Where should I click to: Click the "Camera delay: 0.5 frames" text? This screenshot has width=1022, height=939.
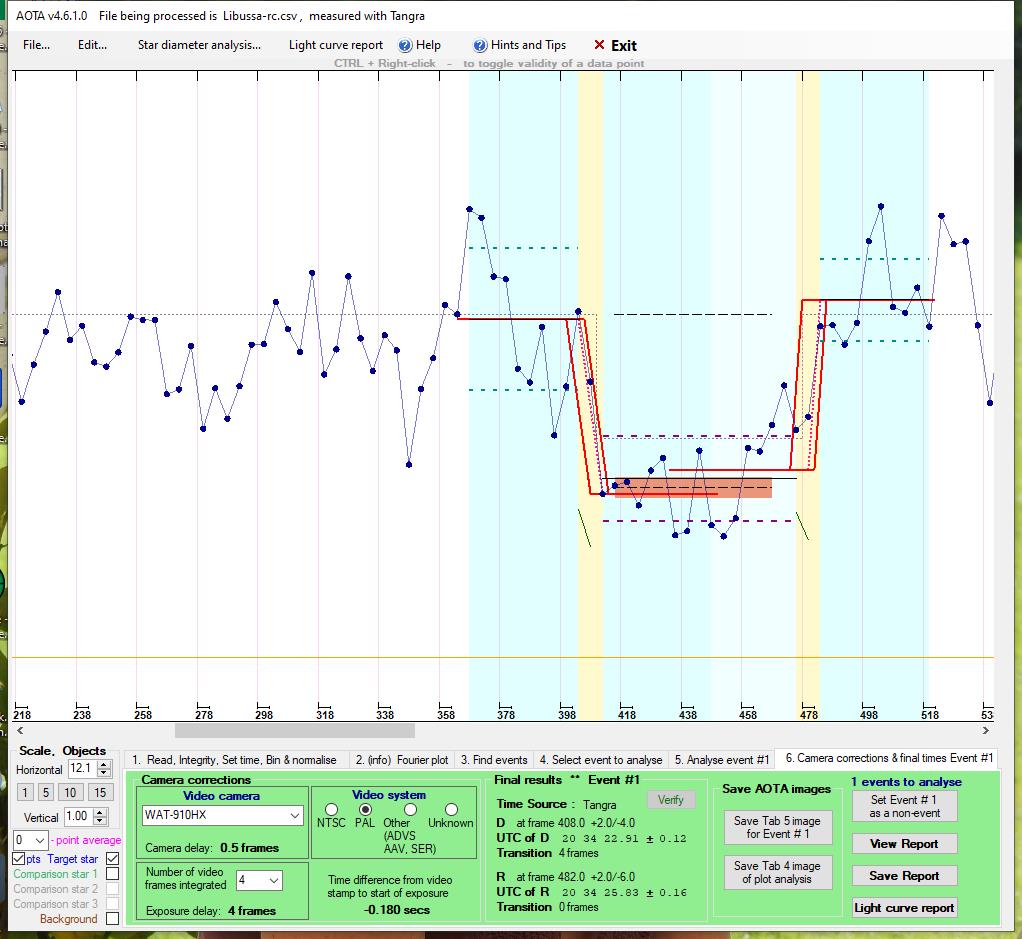coord(212,848)
